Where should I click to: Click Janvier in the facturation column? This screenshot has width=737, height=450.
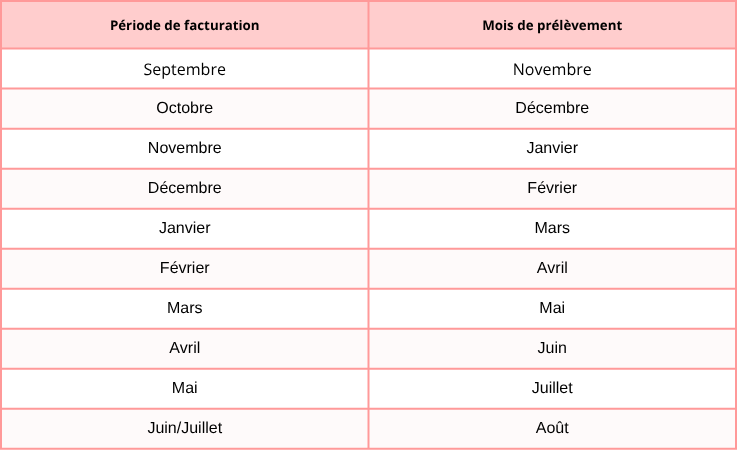185,228
